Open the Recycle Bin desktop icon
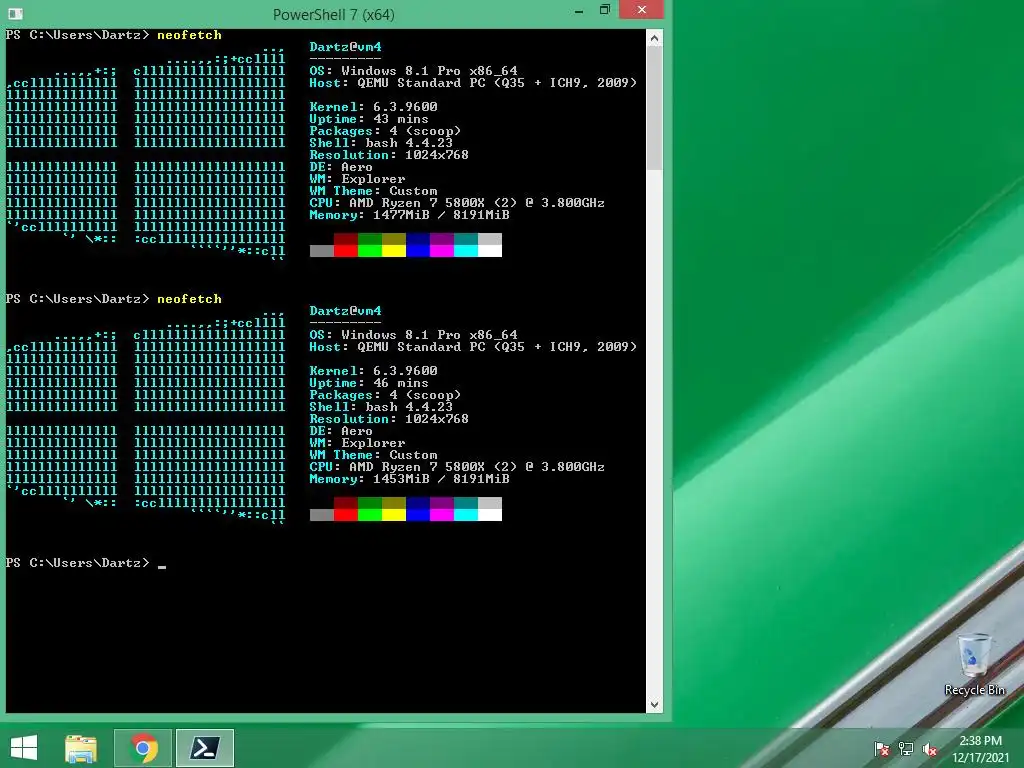Image resolution: width=1024 pixels, height=768 pixels. click(x=974, y=665)
